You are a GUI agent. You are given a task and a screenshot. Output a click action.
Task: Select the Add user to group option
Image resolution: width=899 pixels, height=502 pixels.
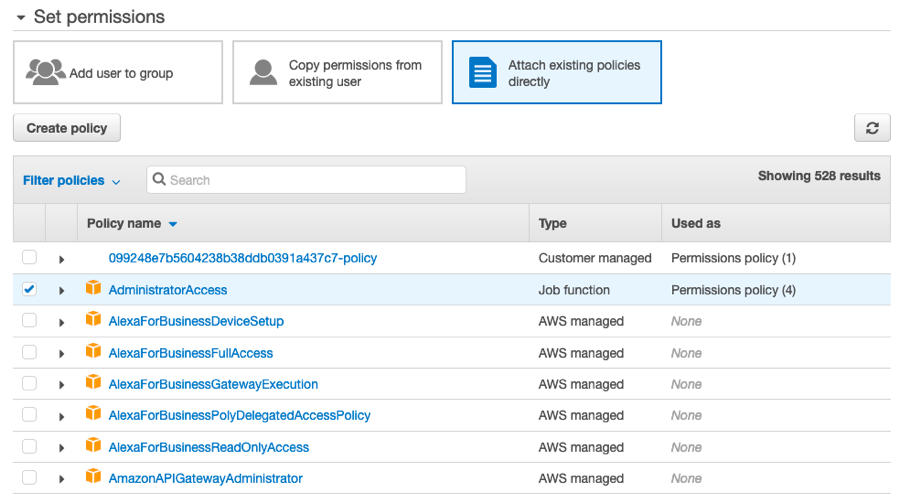point(118,72)
